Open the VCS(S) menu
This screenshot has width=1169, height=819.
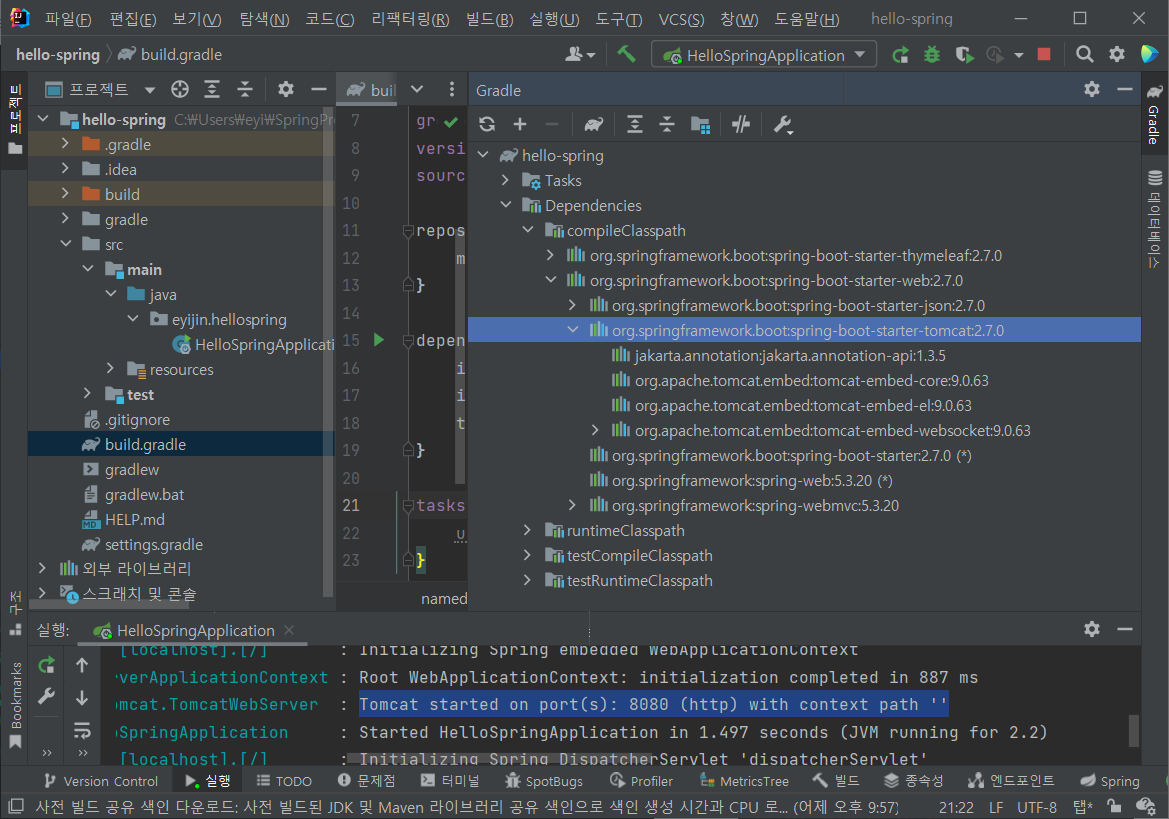[681, 19]
